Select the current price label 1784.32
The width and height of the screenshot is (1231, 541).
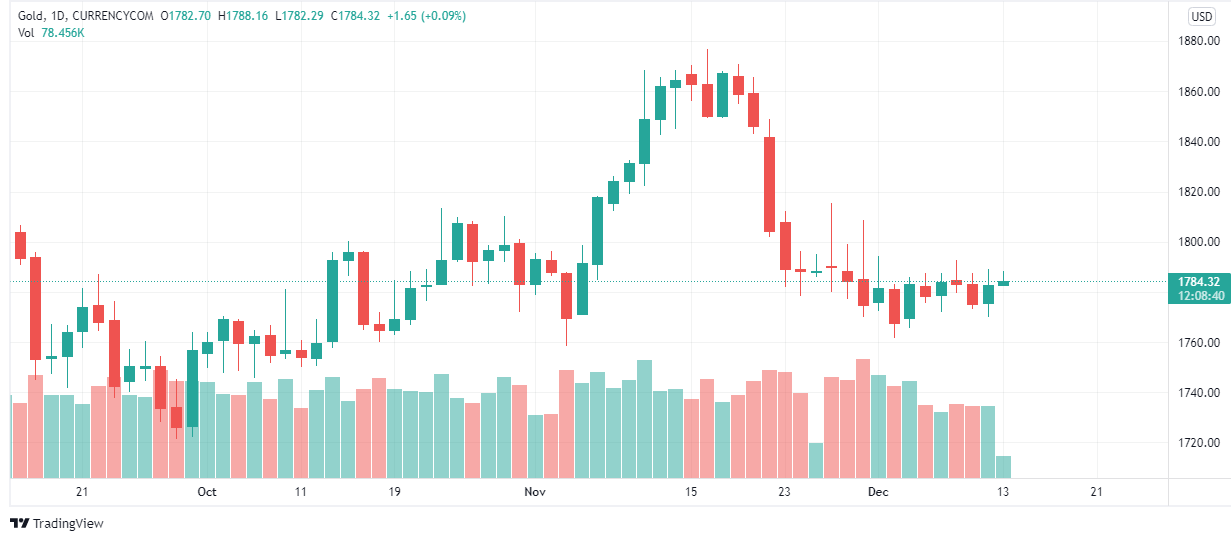(1199, 282)
